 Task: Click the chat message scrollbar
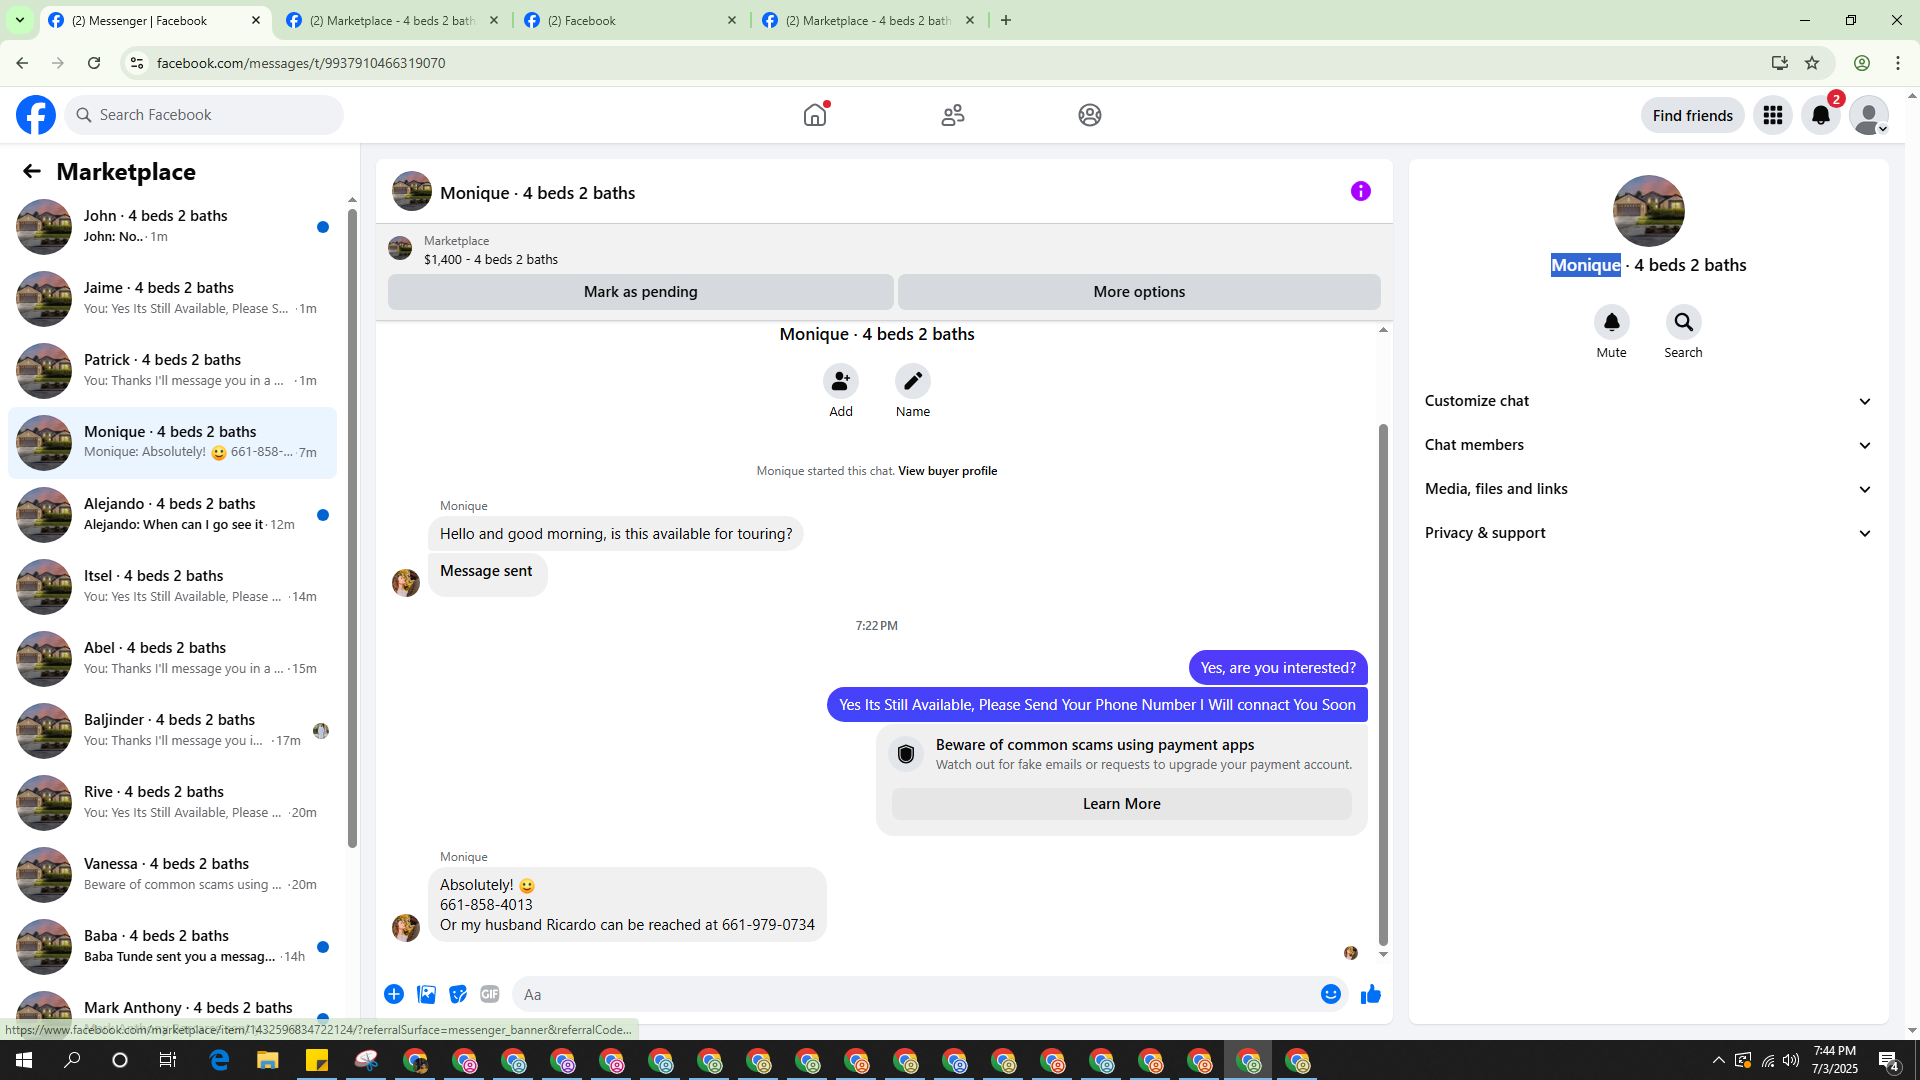pyautogui.click(x=1383, y=680)
